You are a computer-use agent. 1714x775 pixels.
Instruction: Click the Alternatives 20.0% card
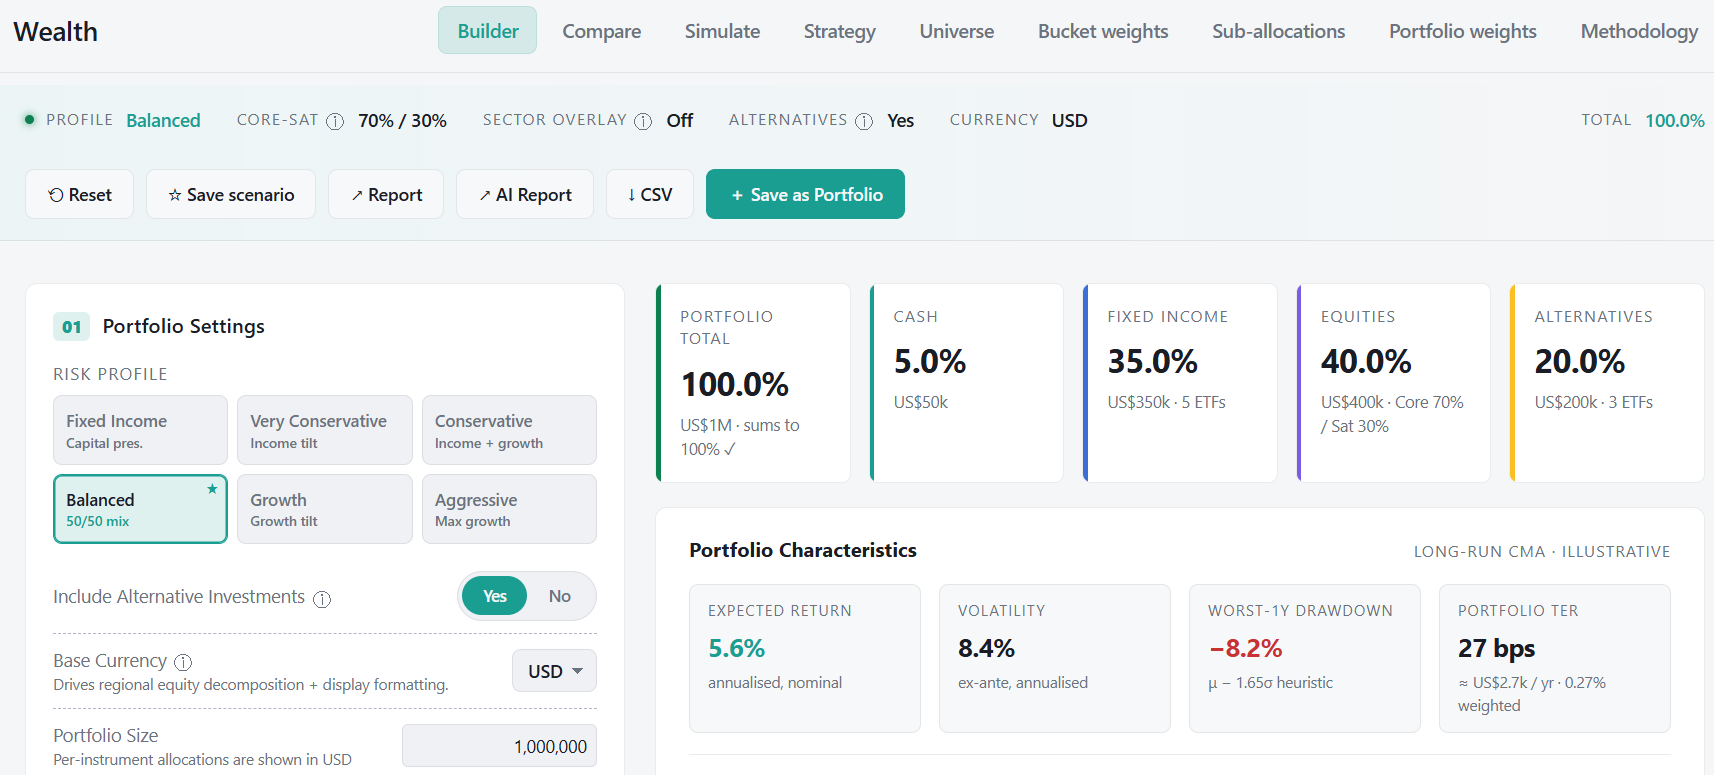[1607, 383]
